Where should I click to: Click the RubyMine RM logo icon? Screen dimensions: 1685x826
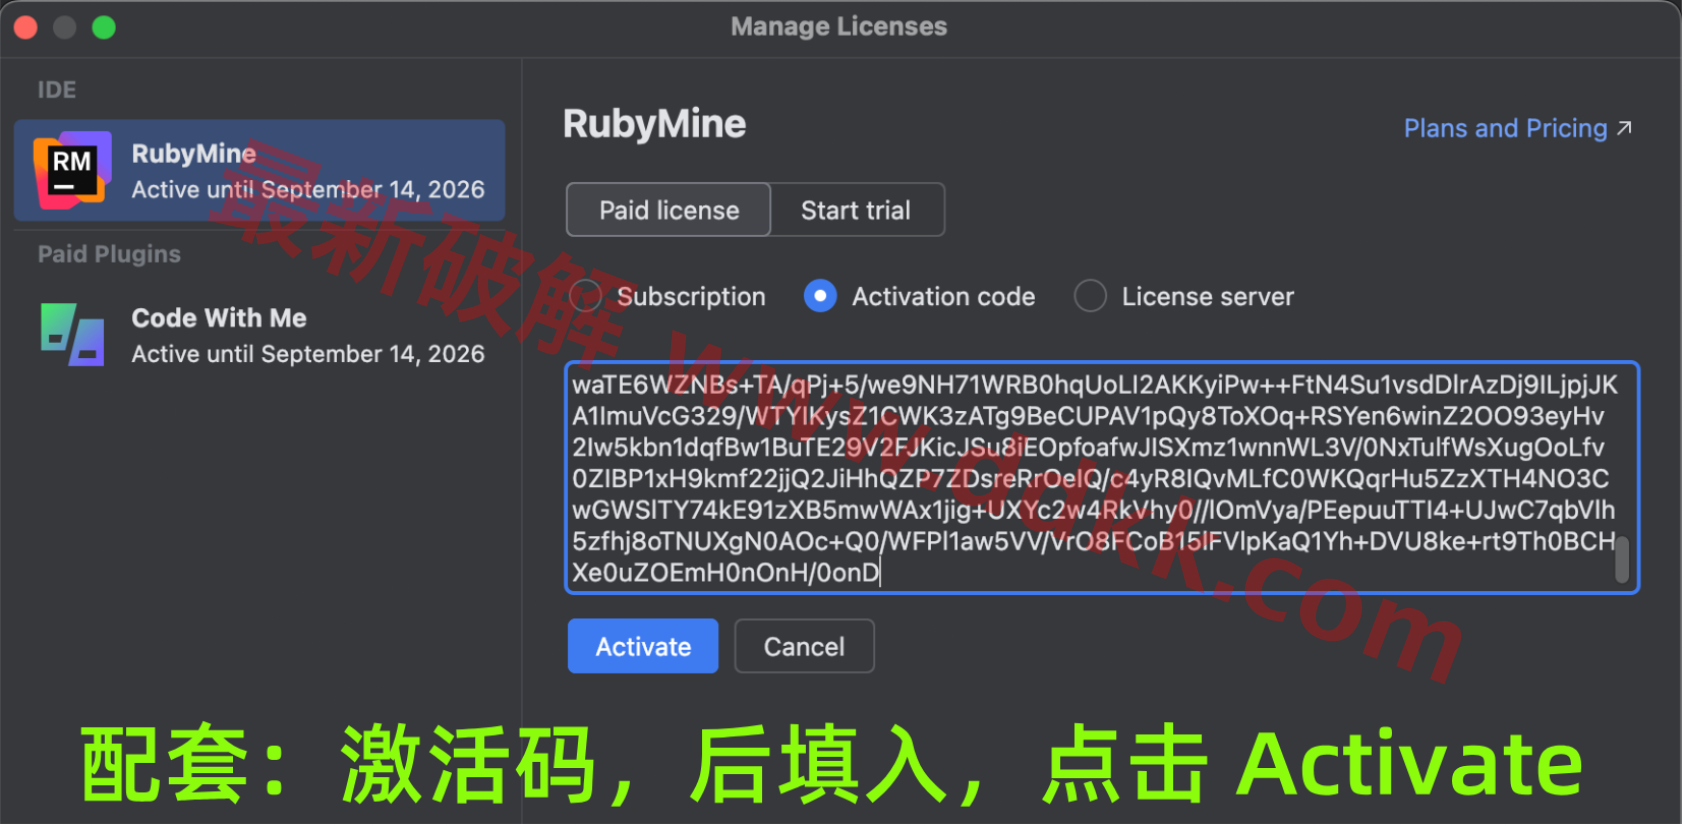click(71, 170)
